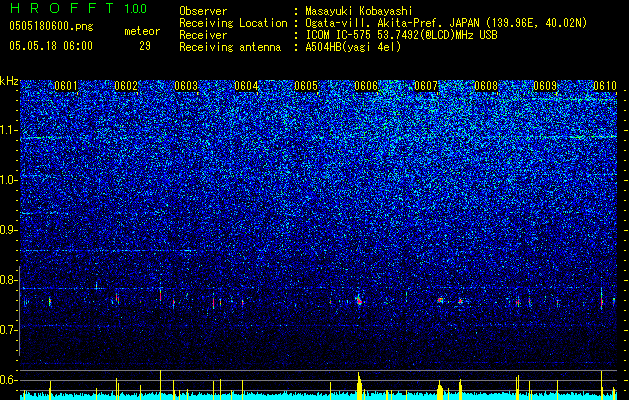The height and width of the screenshot is (400, 629).
Task: Click the 0.7 frequency axis label
Action: [x=9, y=330]
